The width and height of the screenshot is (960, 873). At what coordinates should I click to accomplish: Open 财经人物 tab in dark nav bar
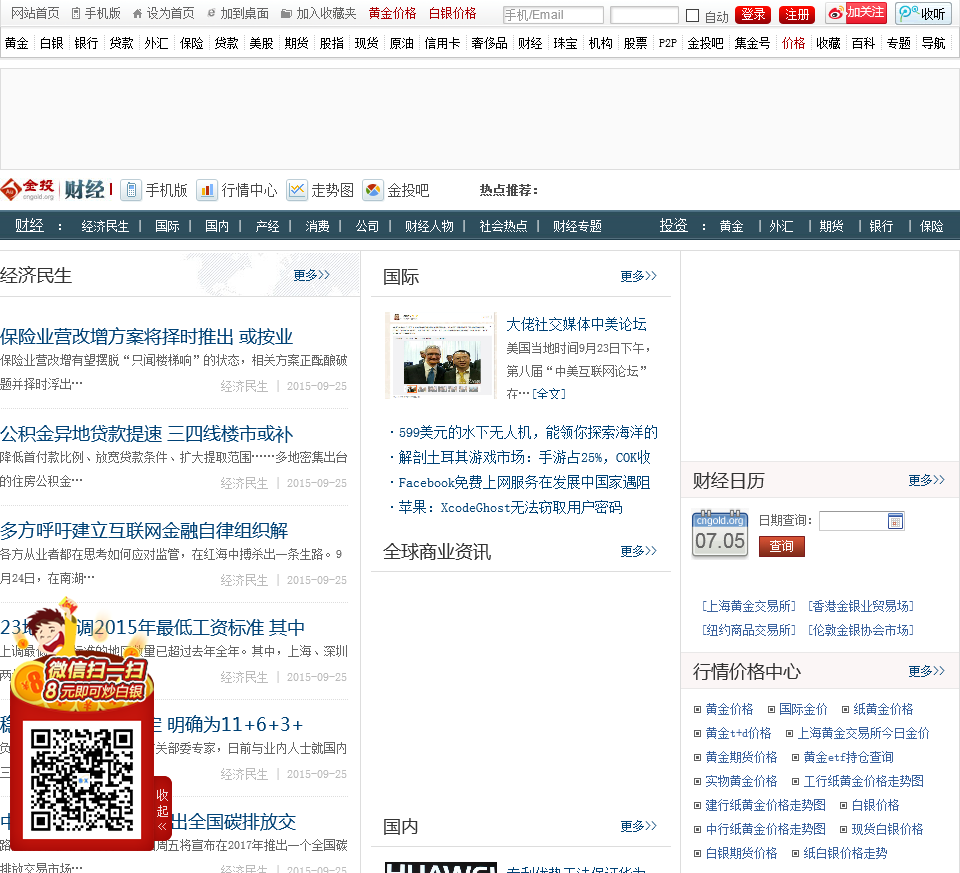(429, 227)
